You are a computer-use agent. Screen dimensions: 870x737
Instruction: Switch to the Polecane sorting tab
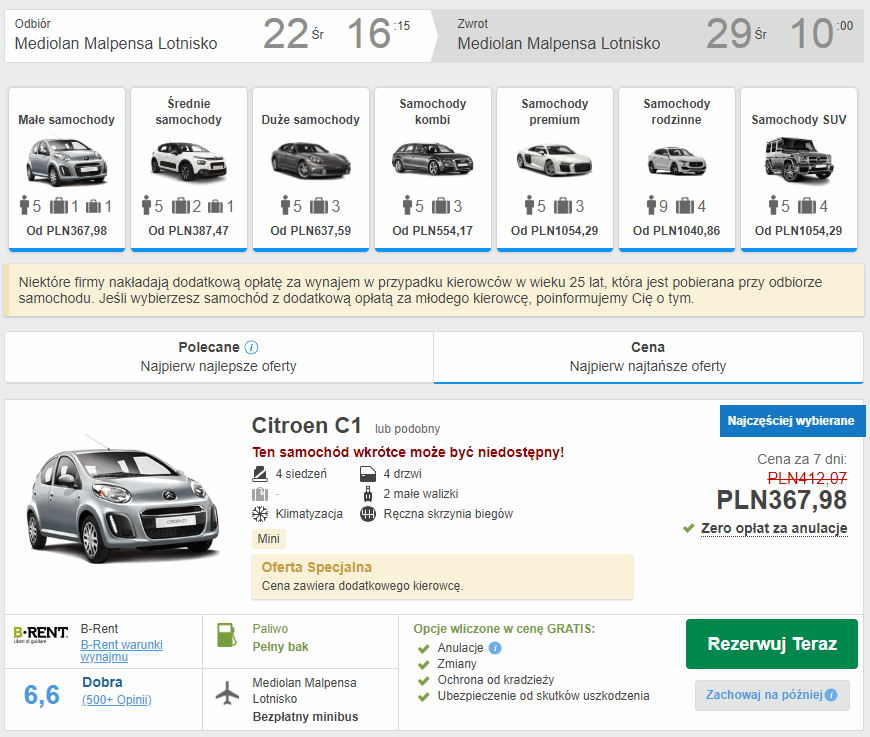click(219, 357)
